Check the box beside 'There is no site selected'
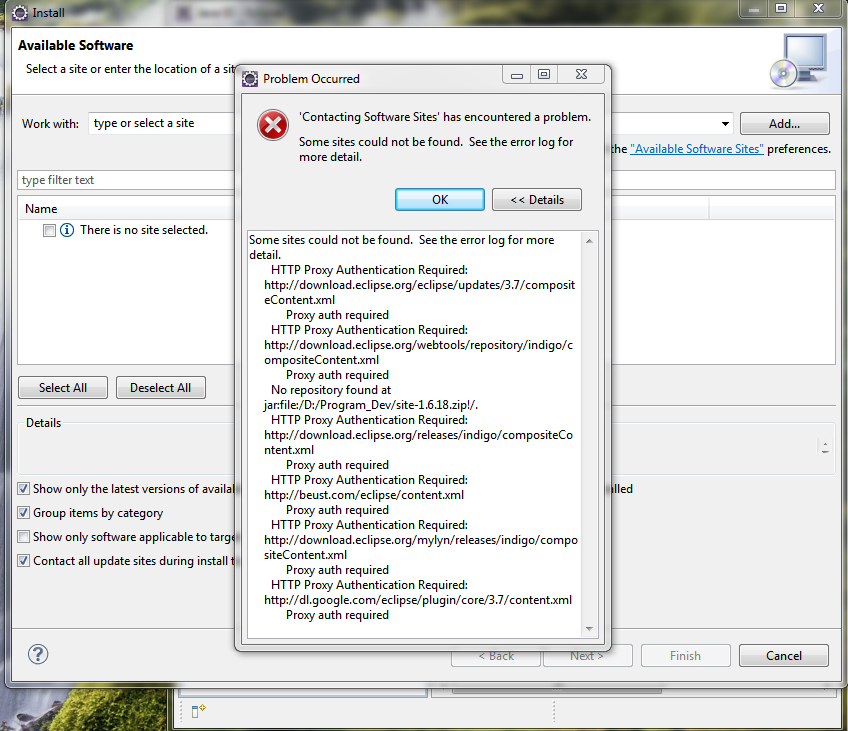848x731 pixels. 49,231
